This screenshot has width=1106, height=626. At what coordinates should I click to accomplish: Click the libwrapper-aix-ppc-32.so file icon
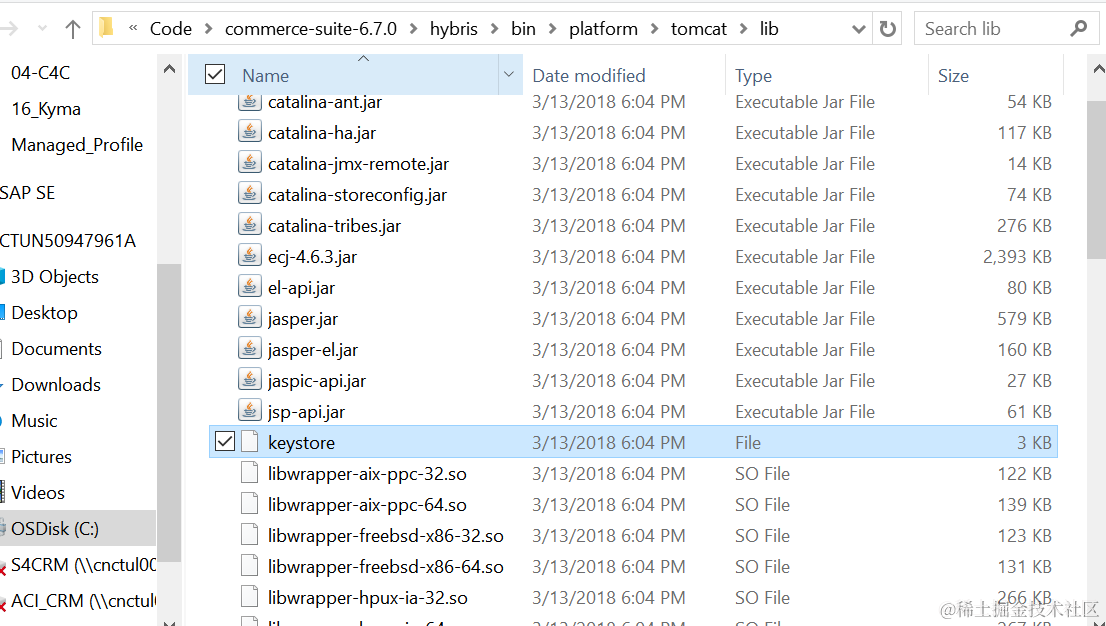tap(250, 473)
